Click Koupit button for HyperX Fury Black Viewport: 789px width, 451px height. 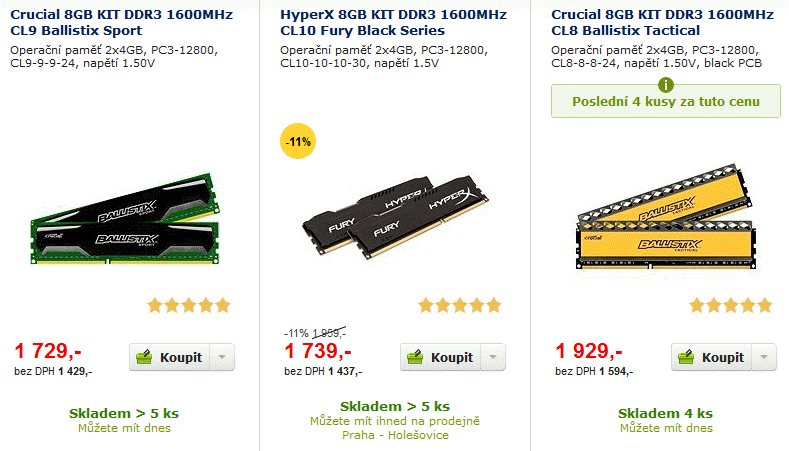(x=439, y=357)
